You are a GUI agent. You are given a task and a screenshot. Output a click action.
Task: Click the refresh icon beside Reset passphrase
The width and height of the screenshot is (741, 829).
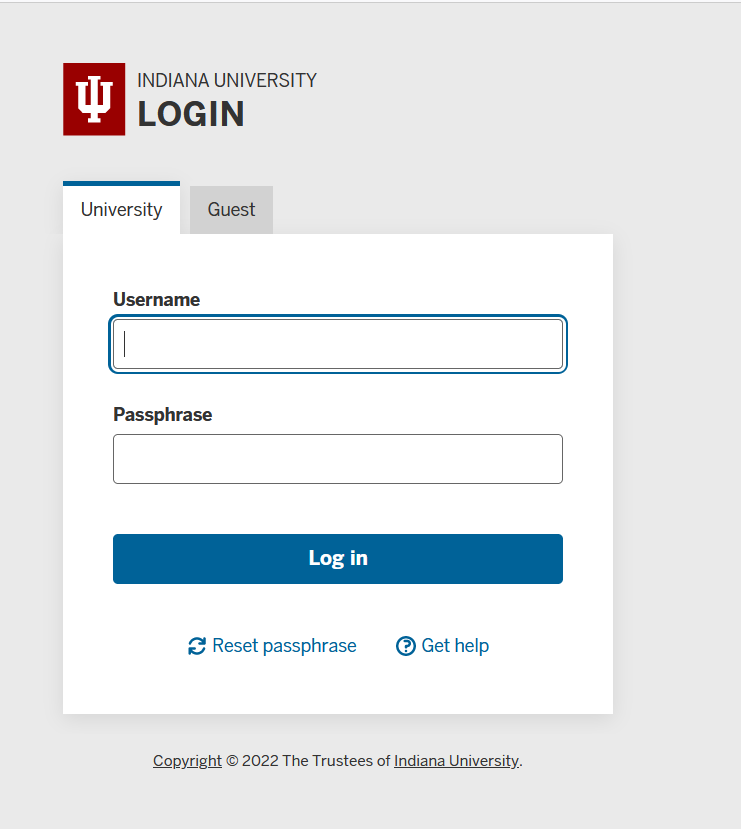tap(195, 646)
